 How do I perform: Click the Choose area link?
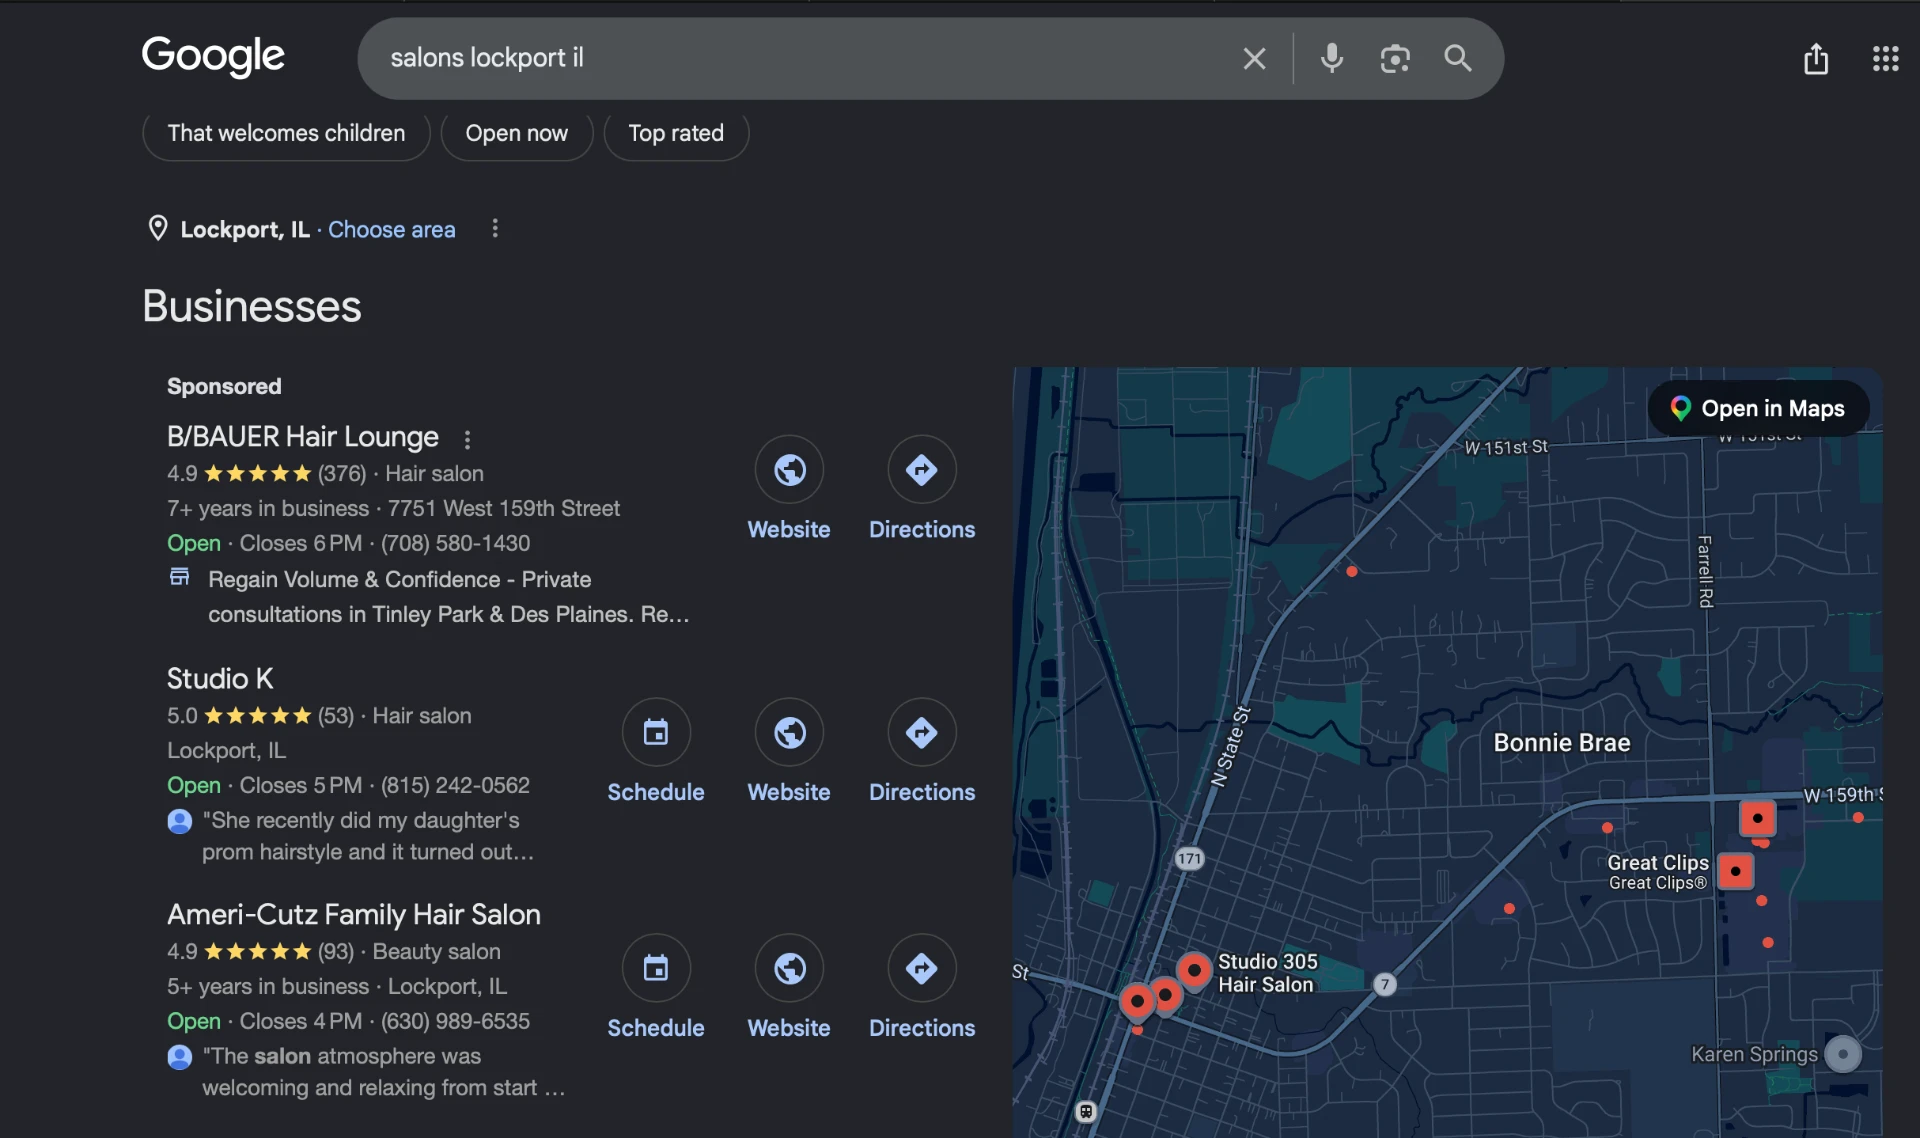coord(391,230)
